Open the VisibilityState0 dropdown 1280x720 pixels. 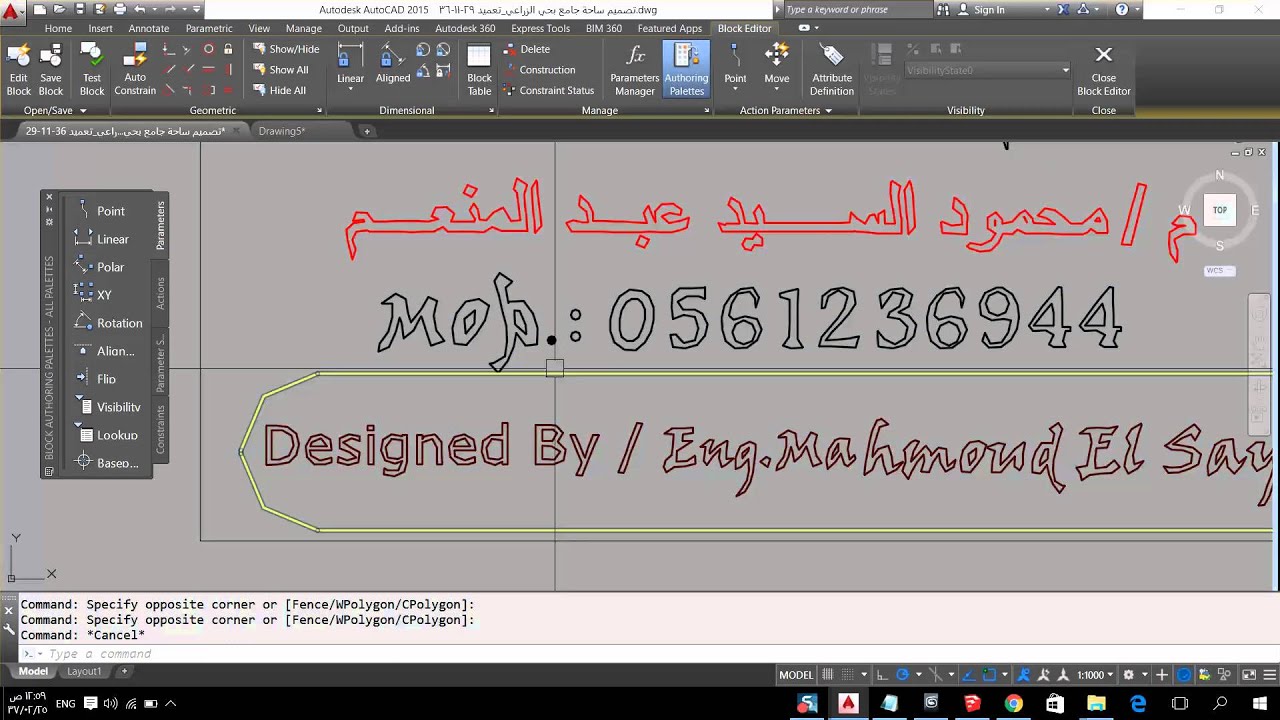point(987,70)
